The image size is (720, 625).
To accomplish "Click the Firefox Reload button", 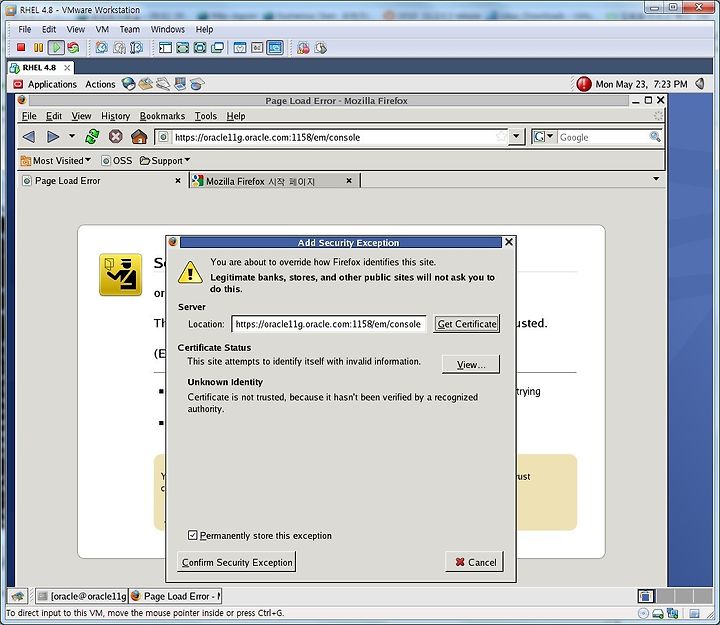I will tap(92, 136).
